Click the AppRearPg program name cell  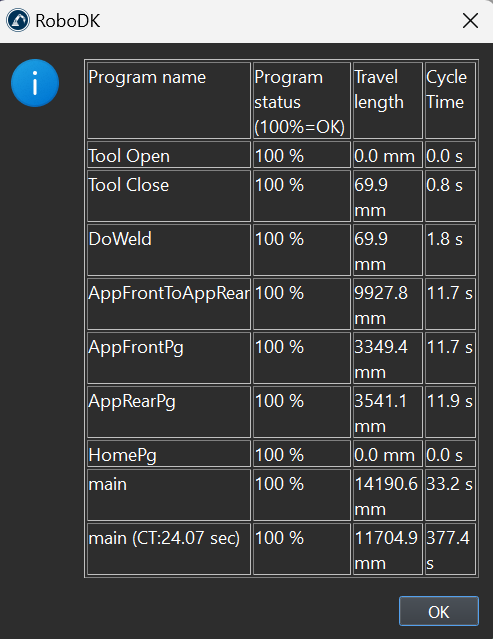coord(169,412)
